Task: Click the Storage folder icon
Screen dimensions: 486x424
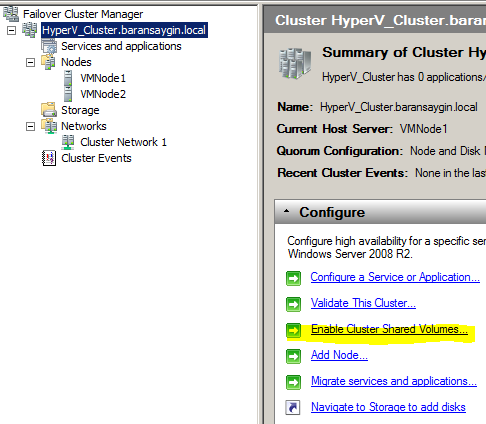Action: [x=49, y=110]
